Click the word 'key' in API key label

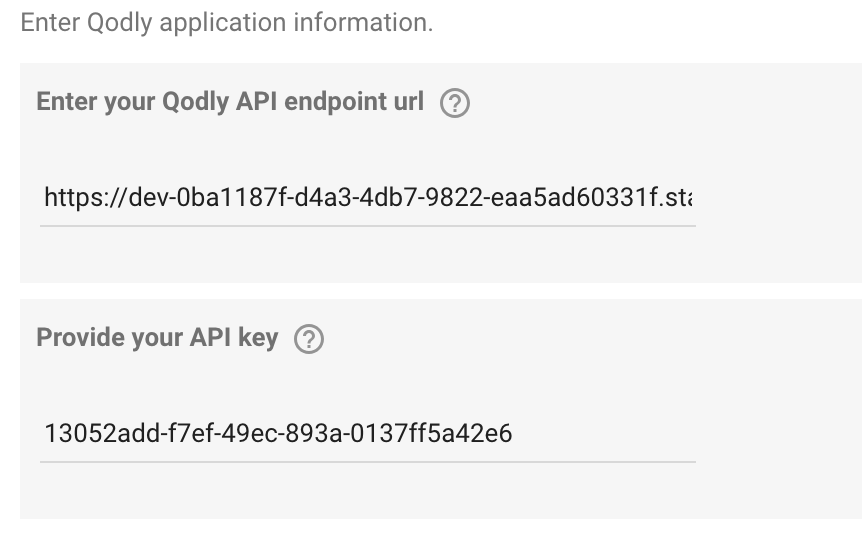pyautogui.click(x=258, y=337)
